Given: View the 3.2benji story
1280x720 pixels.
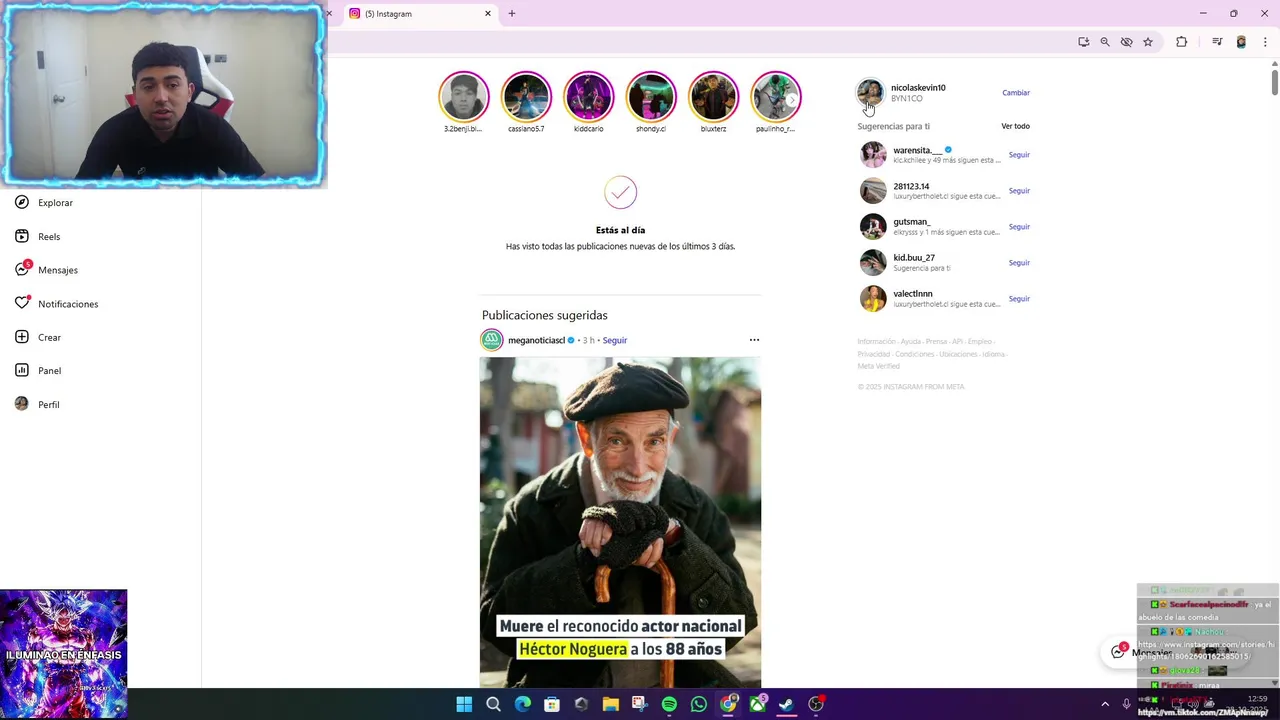Looking at the screenshot, I should click(463, 97).
